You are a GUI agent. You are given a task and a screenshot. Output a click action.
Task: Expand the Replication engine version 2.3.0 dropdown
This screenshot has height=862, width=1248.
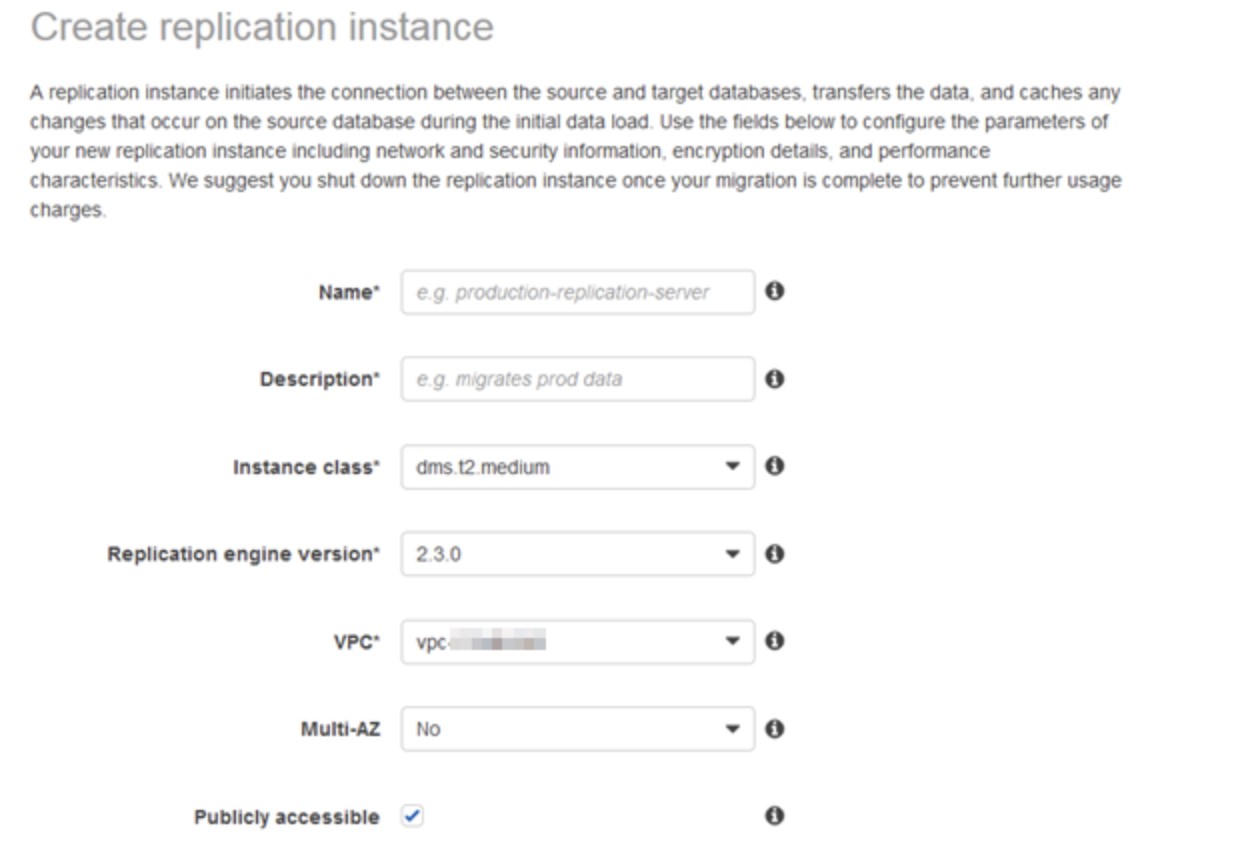(x=577, y=554)
